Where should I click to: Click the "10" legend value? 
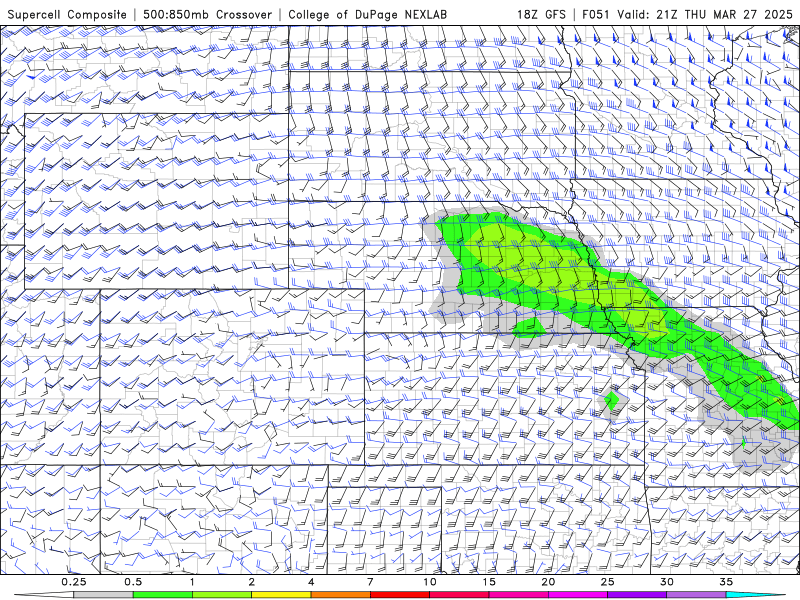pyautogui.click(x=430, y=582)
